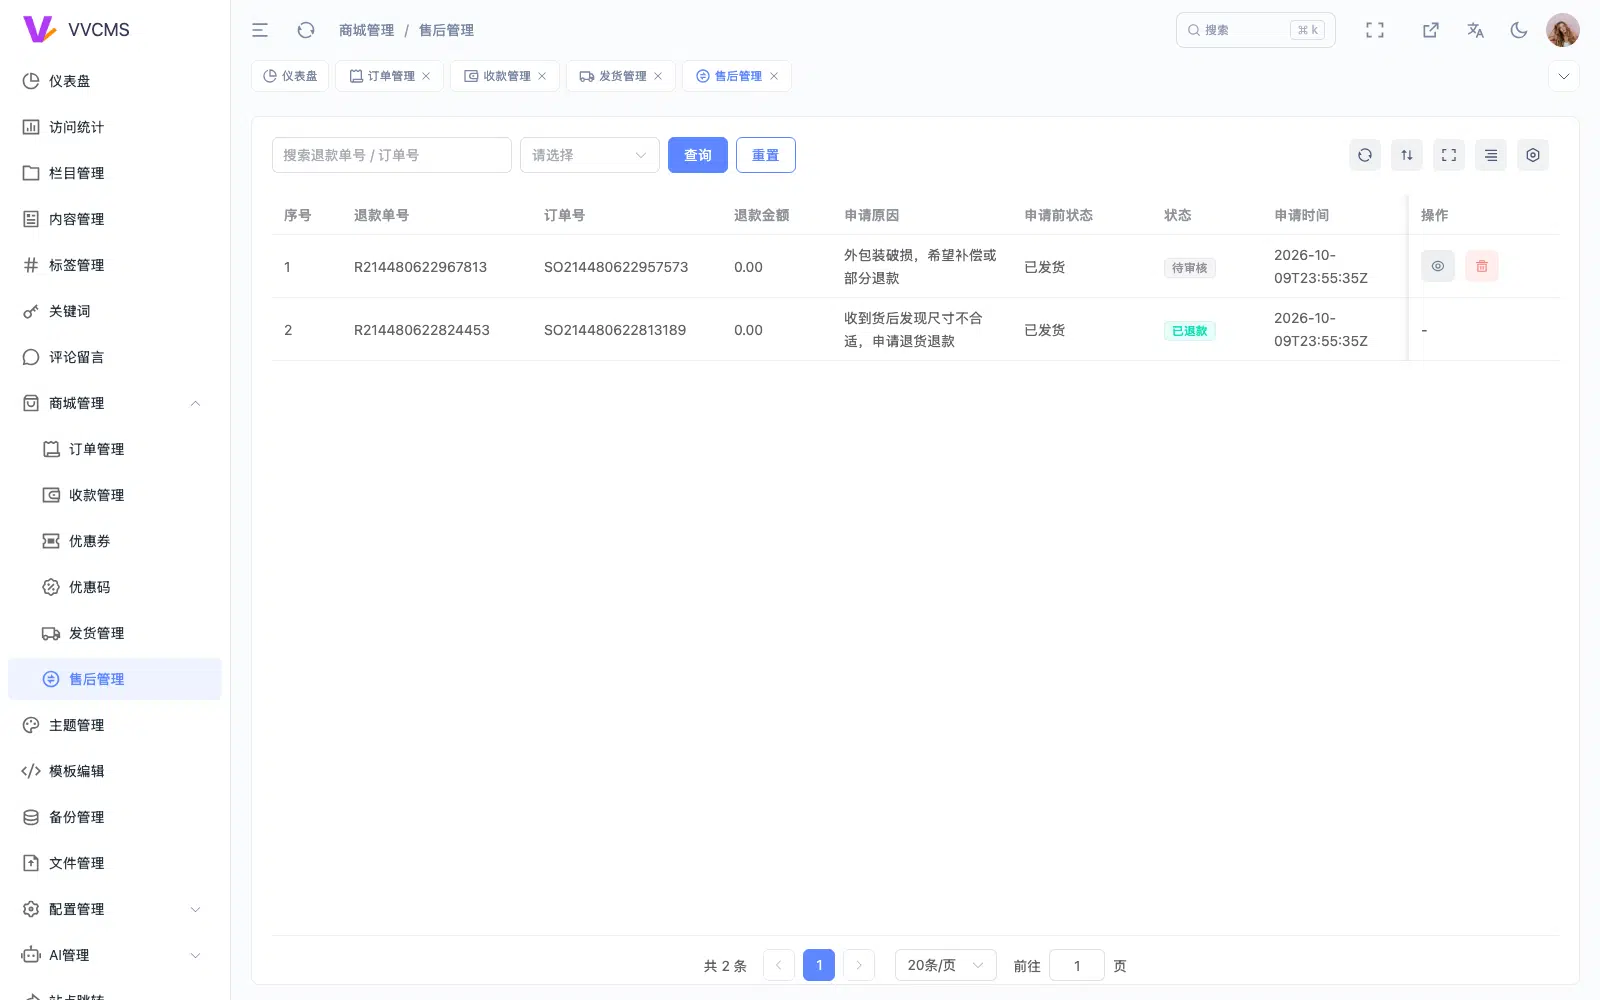Open the status select dropdown 请选择
The width and height of the screenshot is (1600, 1000).
pos(590,155)
